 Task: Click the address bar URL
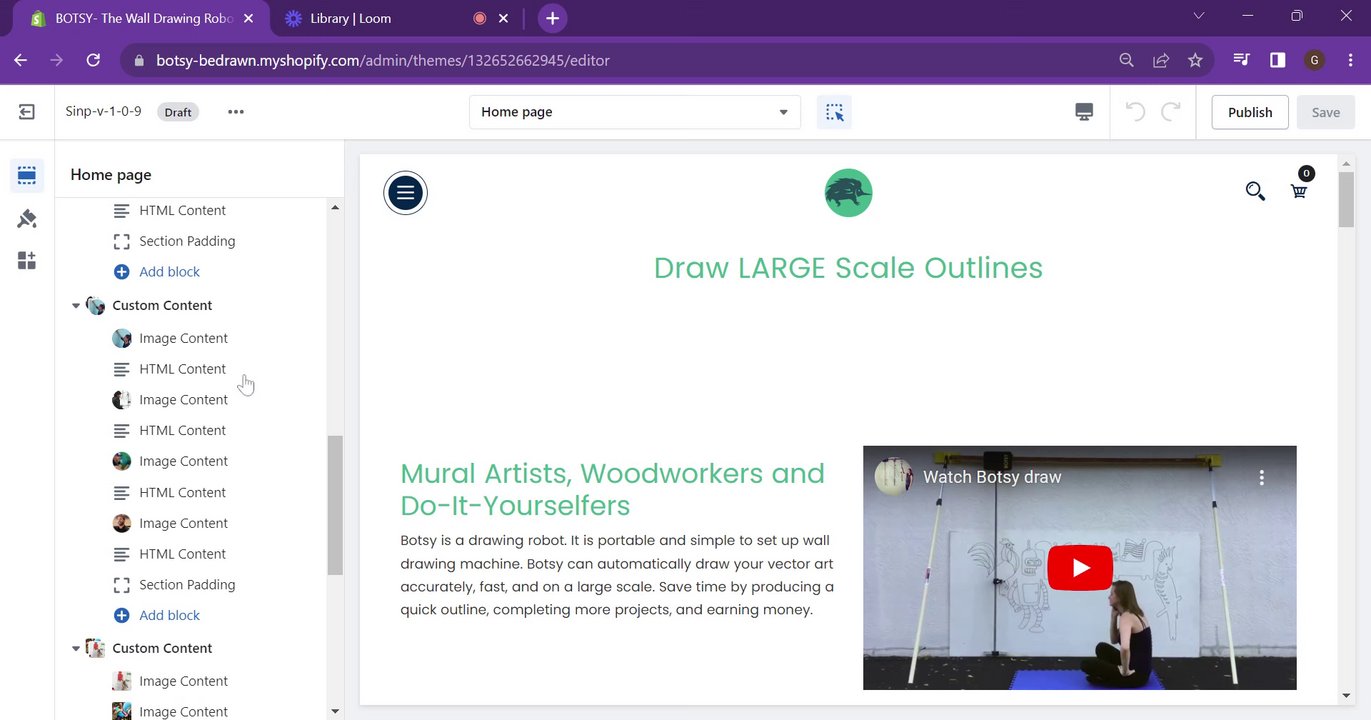[x=383, y=60]
